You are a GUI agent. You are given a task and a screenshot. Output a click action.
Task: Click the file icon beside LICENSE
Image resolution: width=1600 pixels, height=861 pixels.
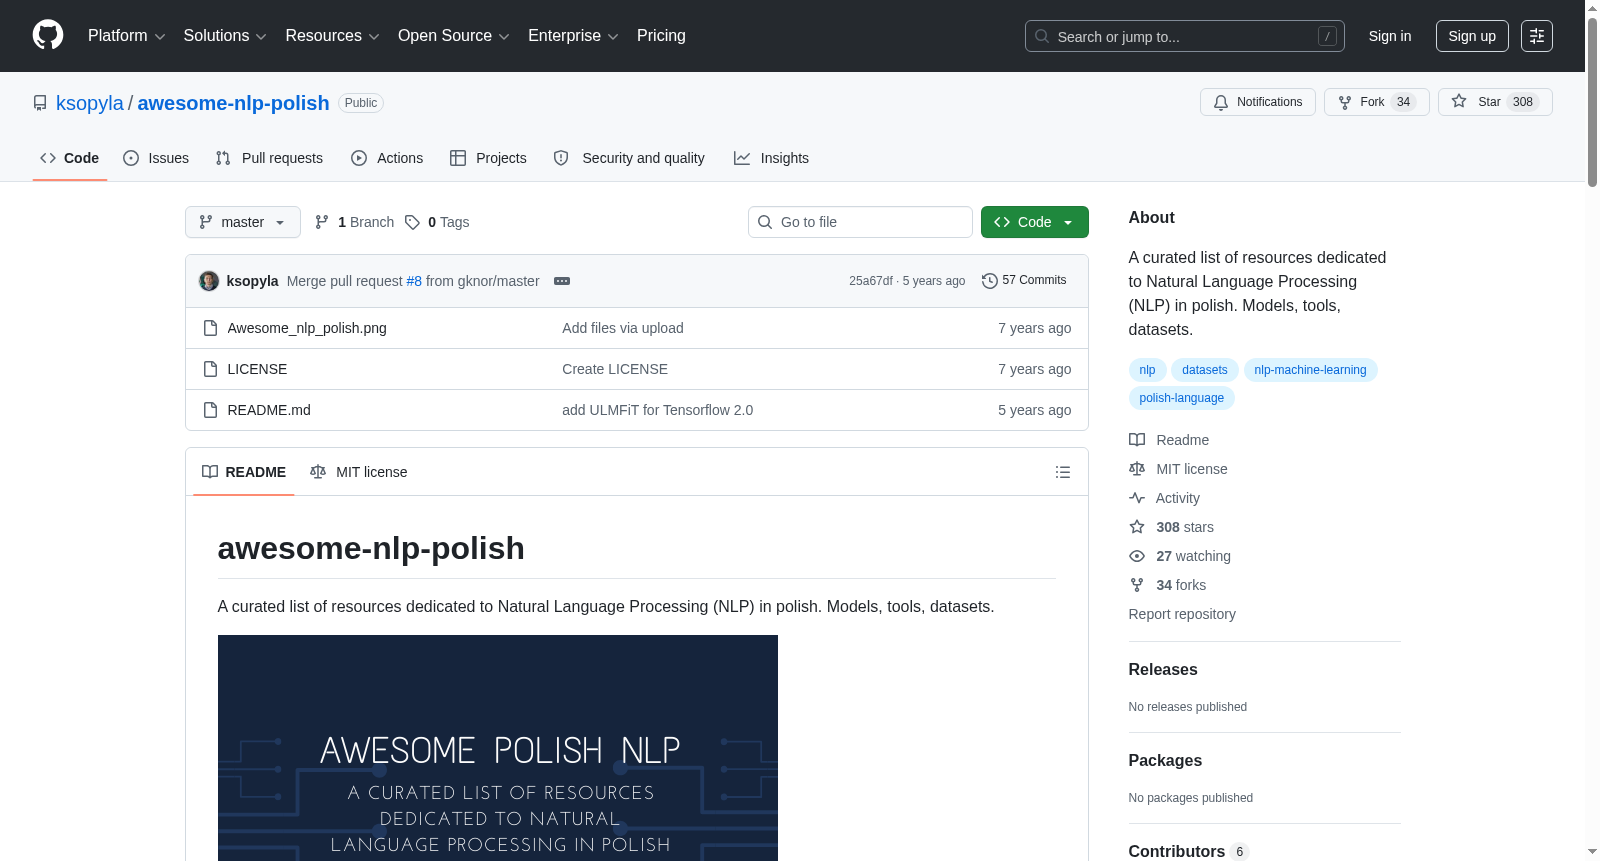tap(210, 369)
